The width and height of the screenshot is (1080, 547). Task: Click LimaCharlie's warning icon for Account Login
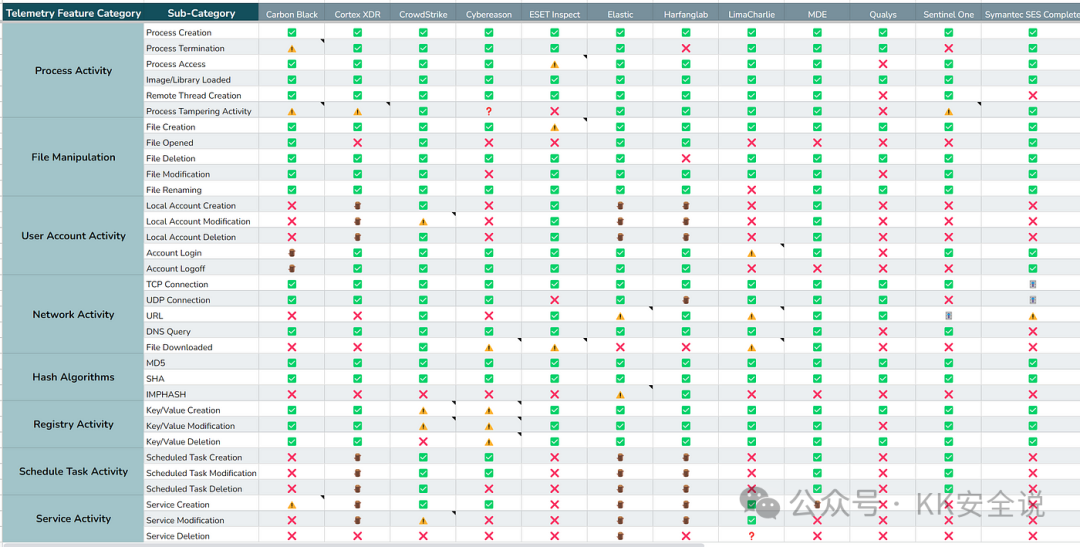point(751,253)
